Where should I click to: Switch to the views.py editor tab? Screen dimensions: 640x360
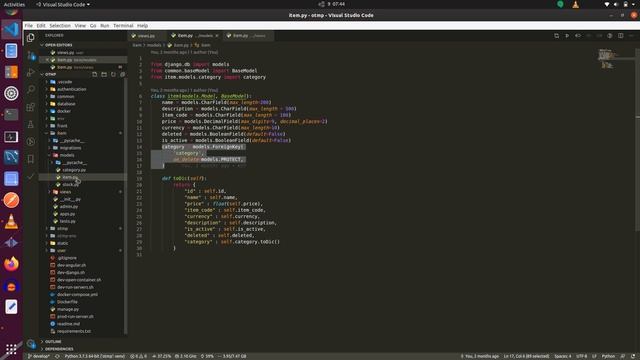point(146,36)
